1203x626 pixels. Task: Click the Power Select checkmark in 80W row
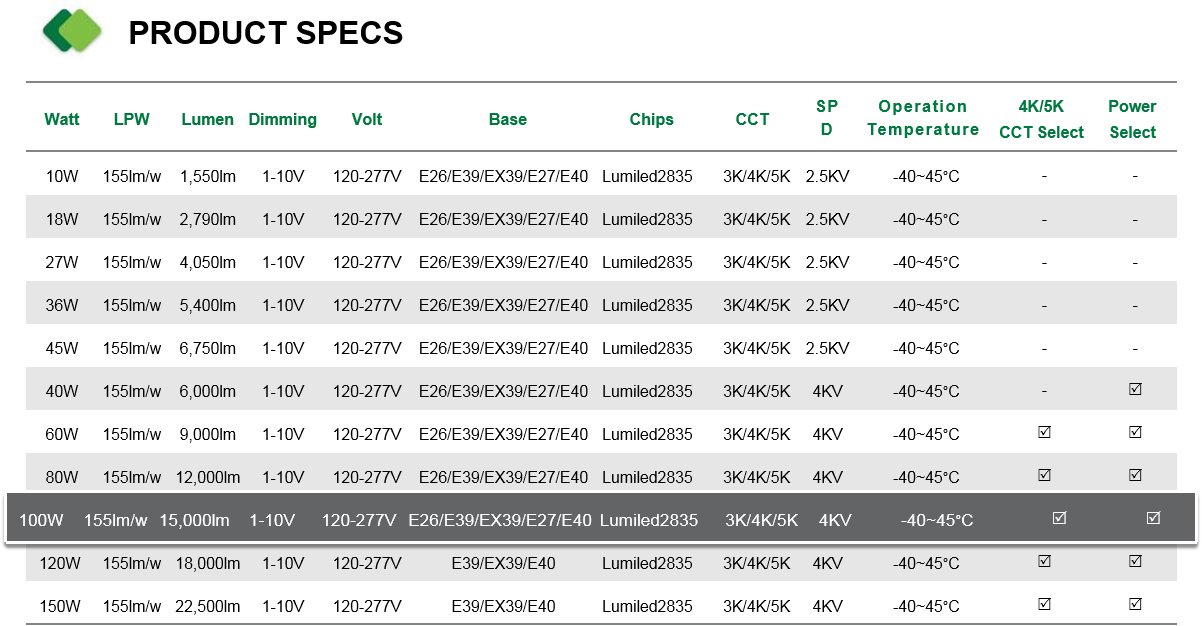click(x=1135, y=475)
